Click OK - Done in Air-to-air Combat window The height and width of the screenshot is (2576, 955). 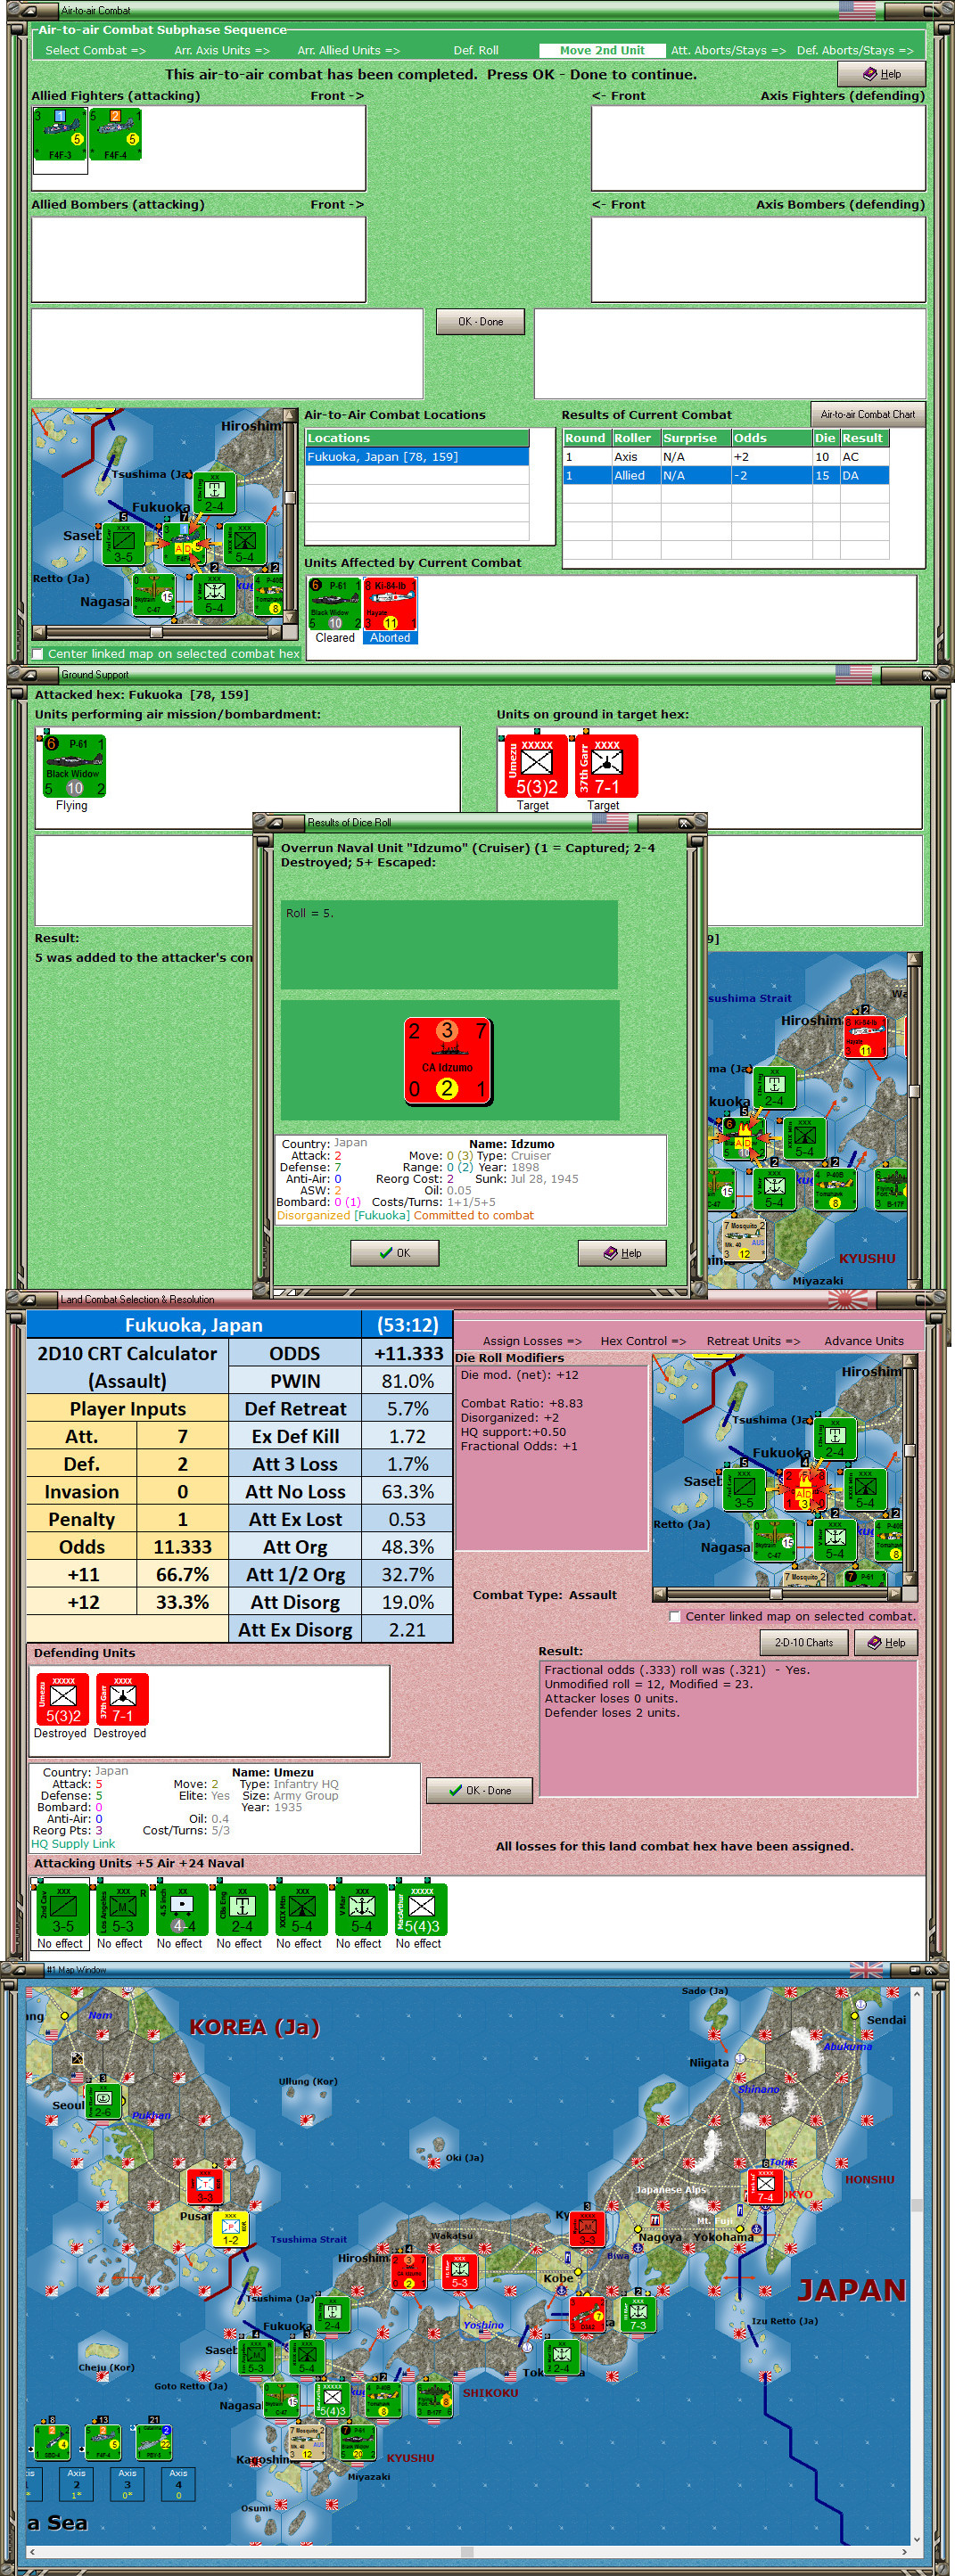[x=481, y=322]
